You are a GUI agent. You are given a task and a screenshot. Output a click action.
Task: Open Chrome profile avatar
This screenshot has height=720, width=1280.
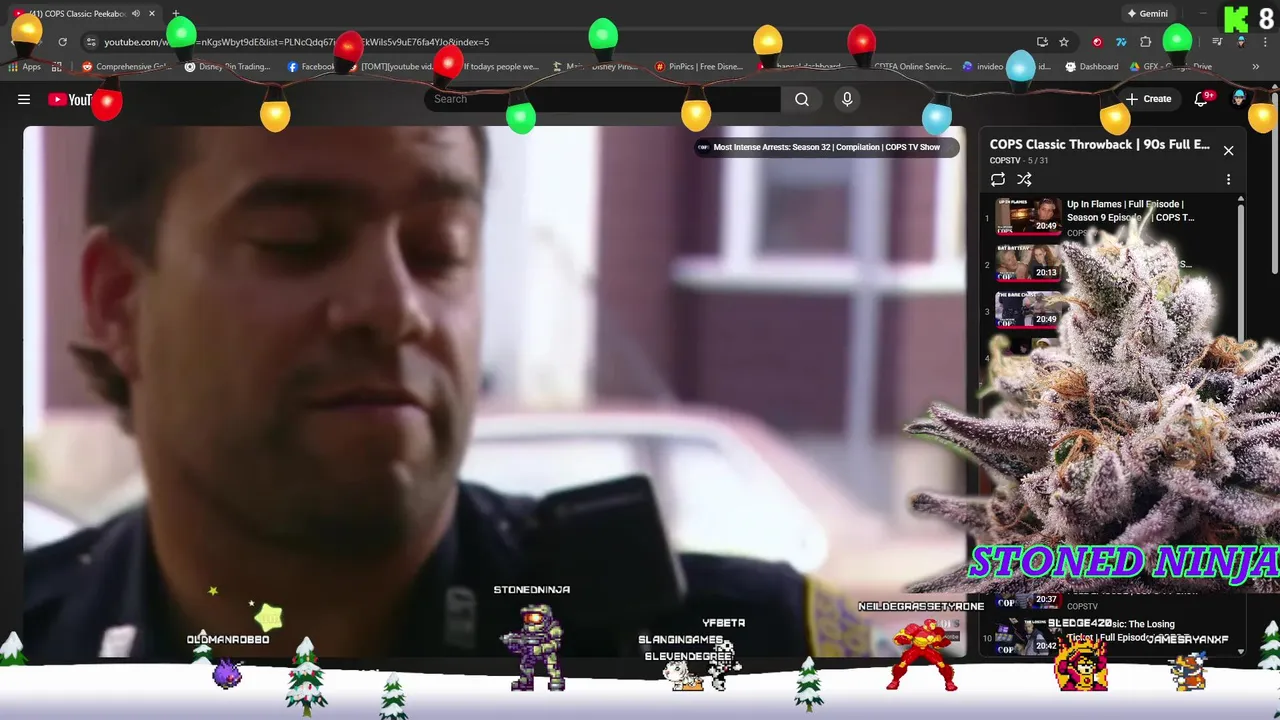pos(1241,42)
